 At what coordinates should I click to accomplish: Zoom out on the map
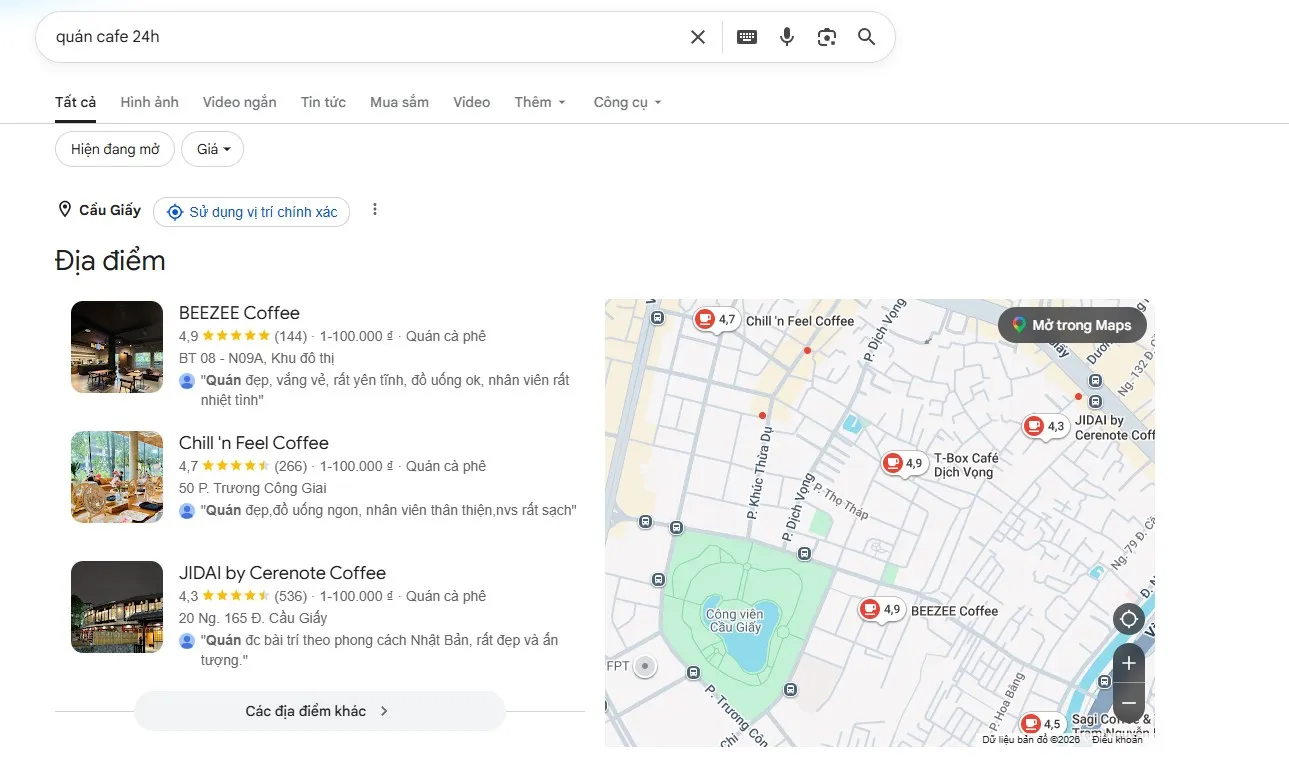click(1129, 702)
